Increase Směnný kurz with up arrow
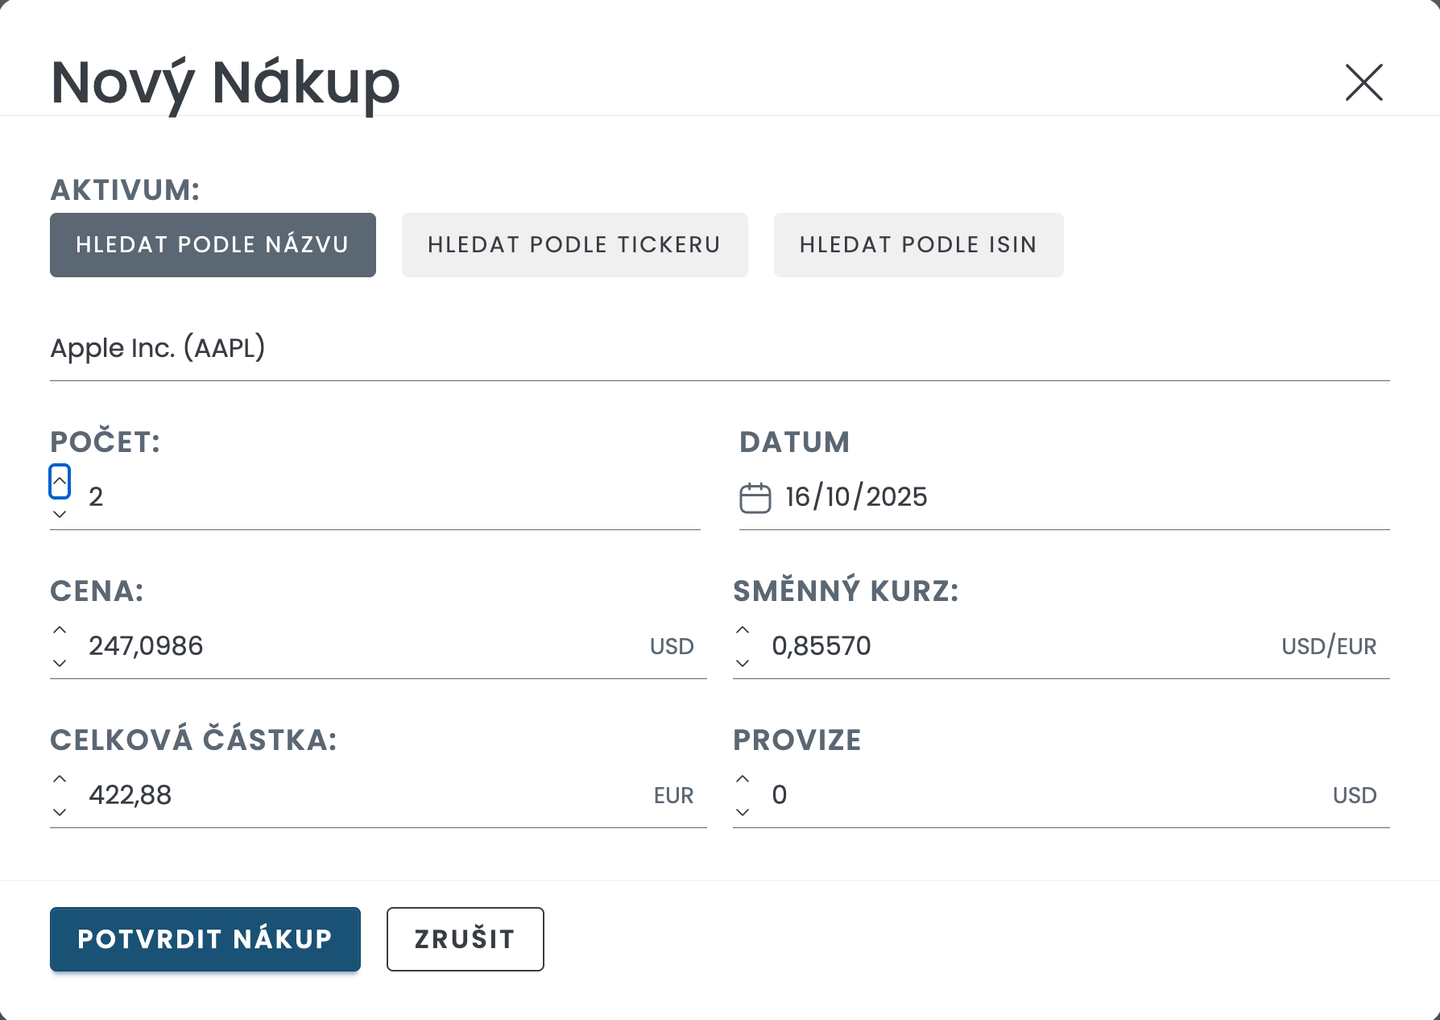Screen dimensions: 1440x1020 (x=742, y=630)
